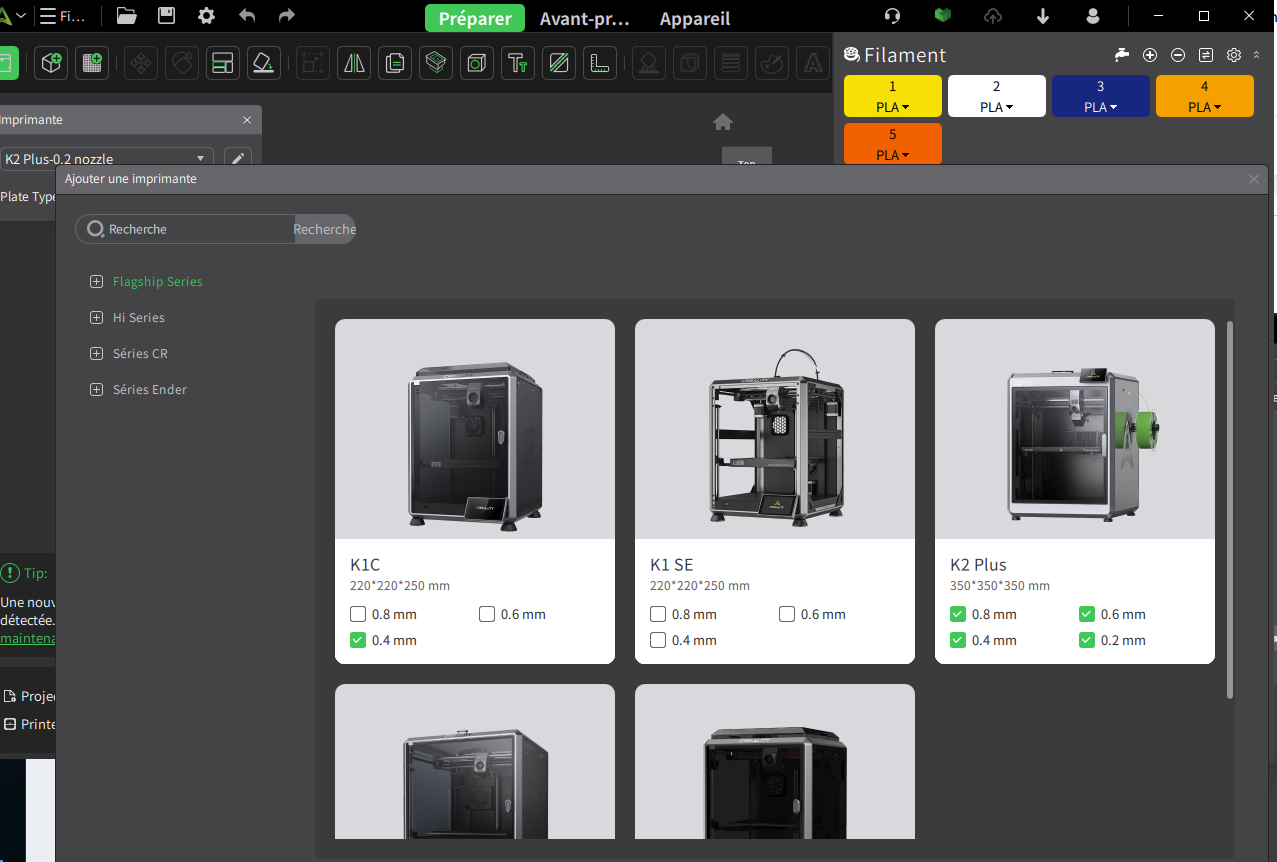1277x862 pixels.
Task: Select the auto-arrange layout tool
Action: pos(223,63)
